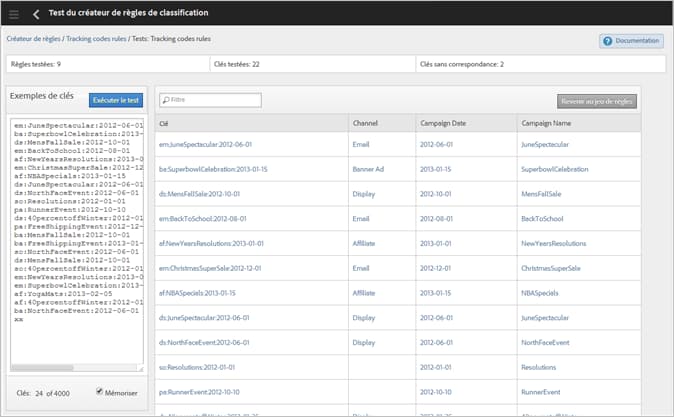Screen dimensions: 674x417
Task: Sort by Campaign Date column header
Action: click(x=443, y=123)
